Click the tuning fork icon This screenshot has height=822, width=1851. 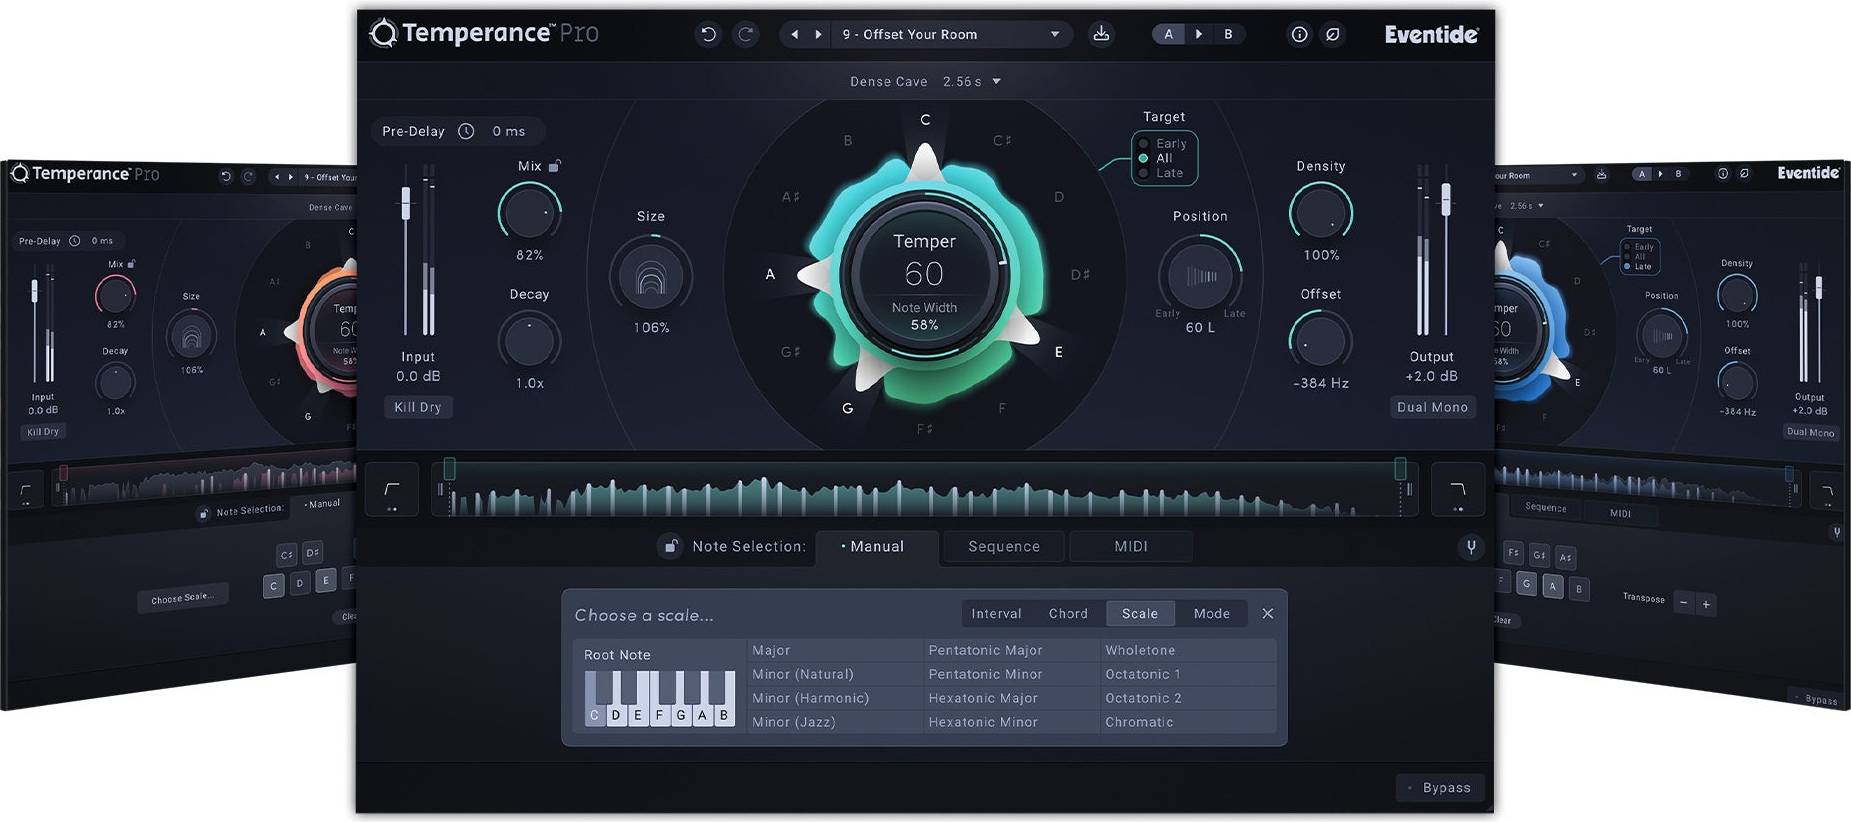pyautogui.click(x=1471, y=547)
